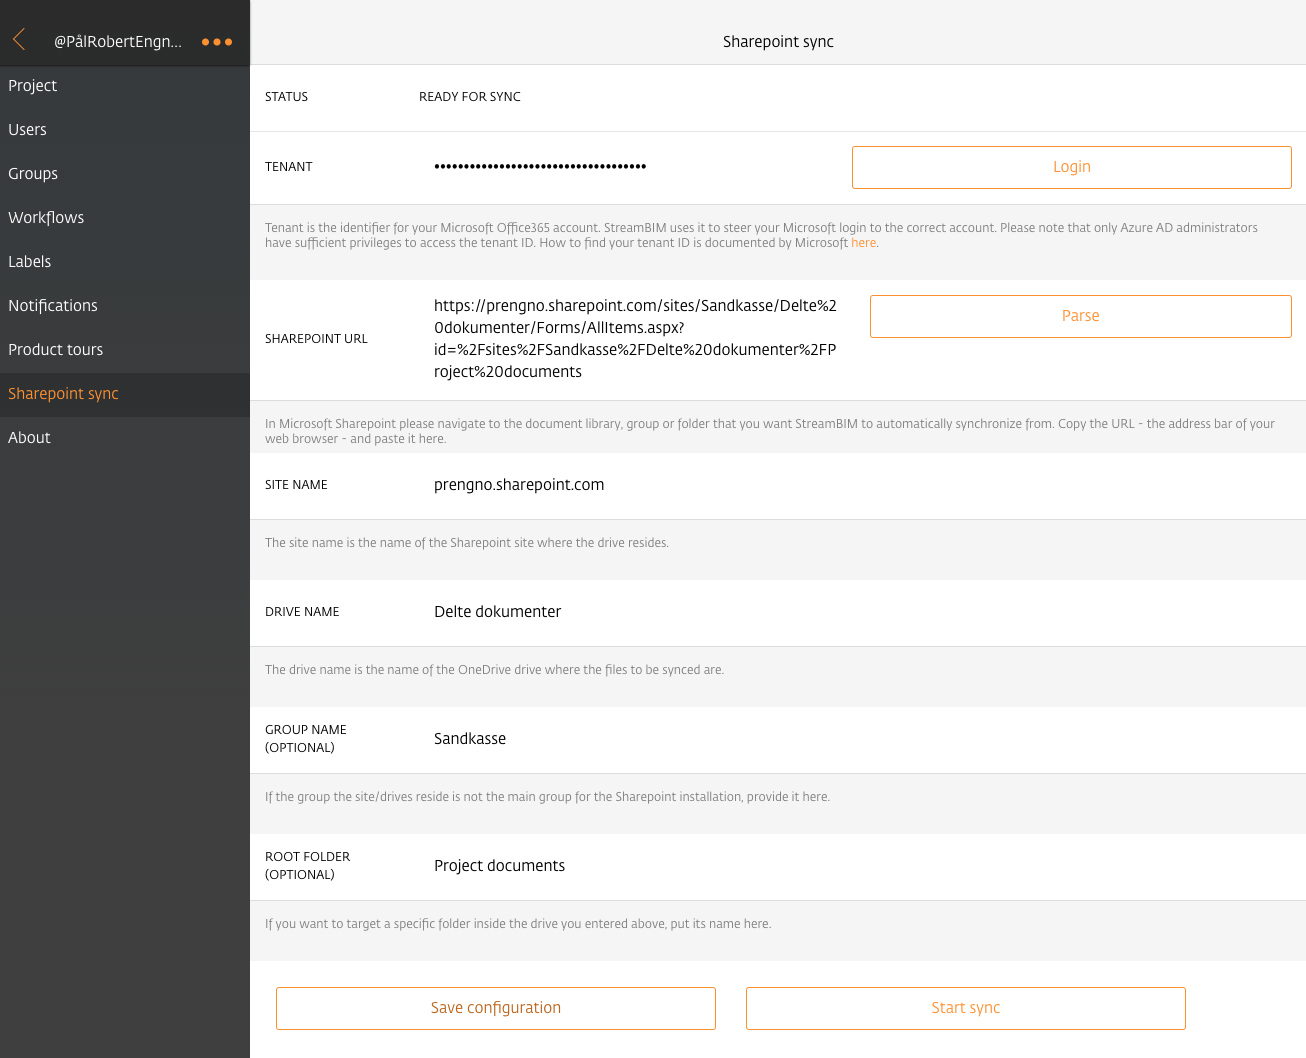Click the @PålRobertEngn... project title
Image resolution: width=1306 pixels, height=1058 pixels.
[x=118, y=42]
